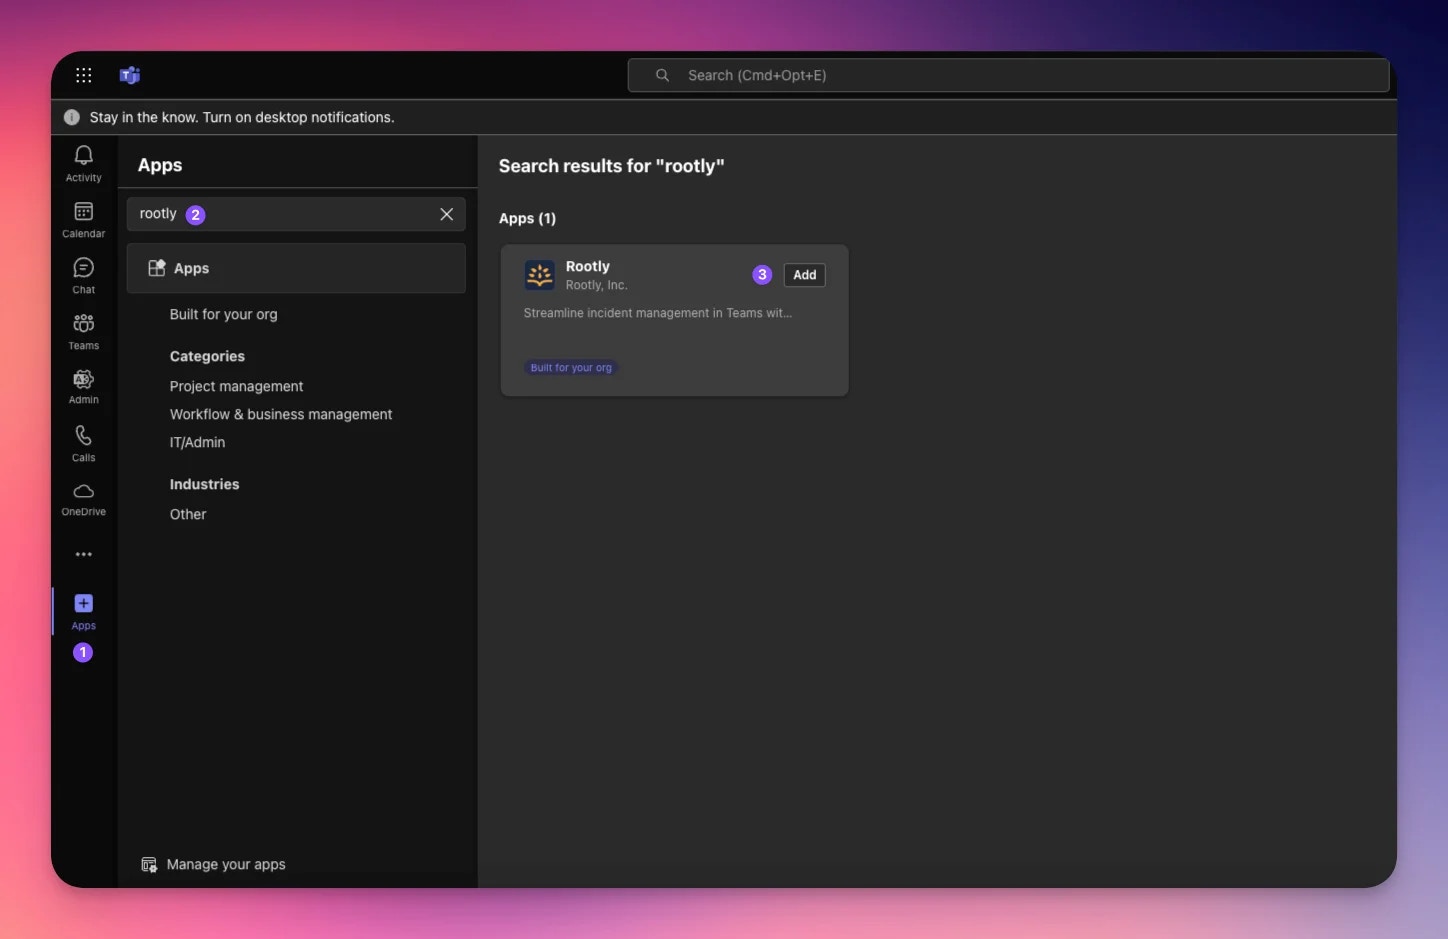
Task: Open Teams section in the sidebar
Action: point(84,332)
